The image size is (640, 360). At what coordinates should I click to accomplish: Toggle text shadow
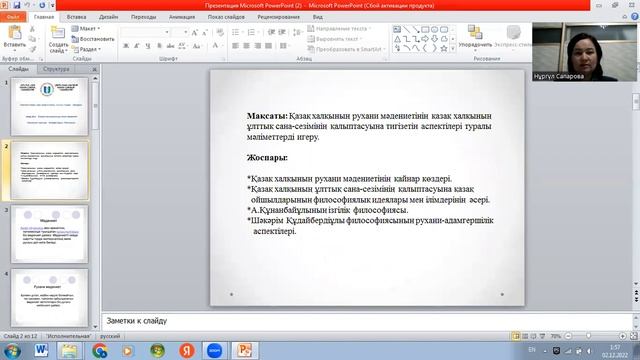pos(159,46)
